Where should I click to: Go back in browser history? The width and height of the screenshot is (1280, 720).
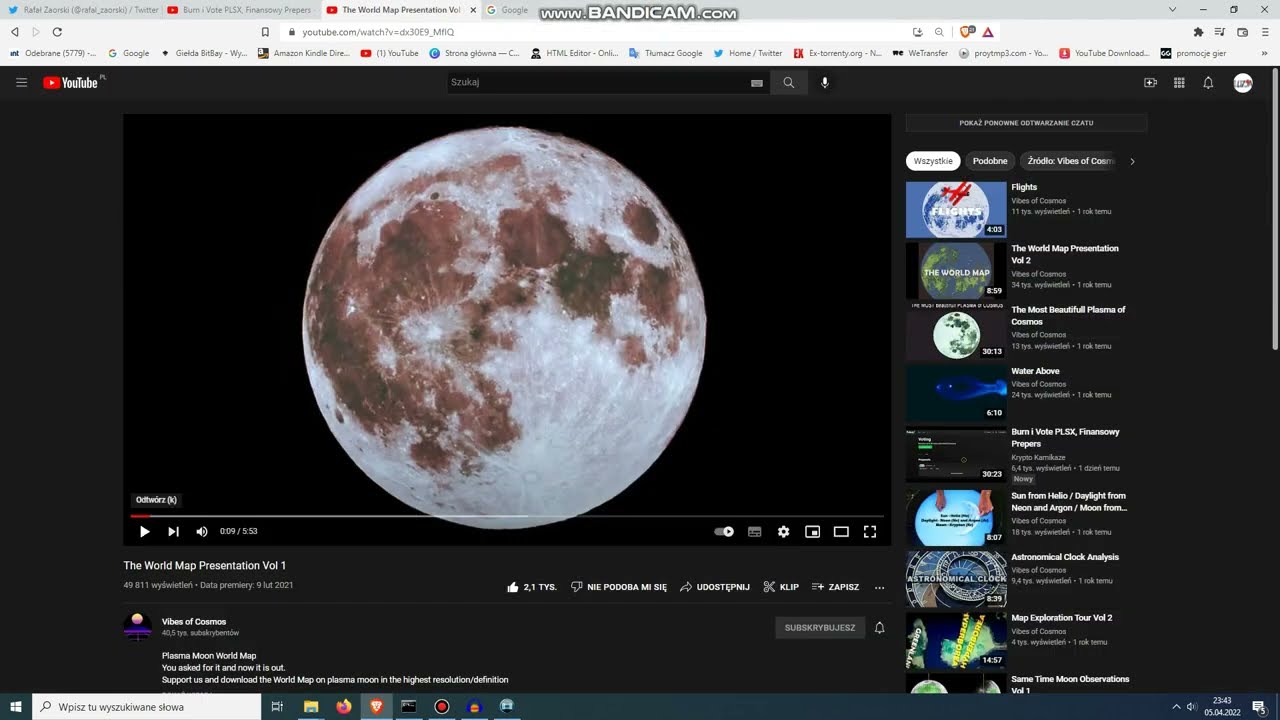click(x=15, y=32)
